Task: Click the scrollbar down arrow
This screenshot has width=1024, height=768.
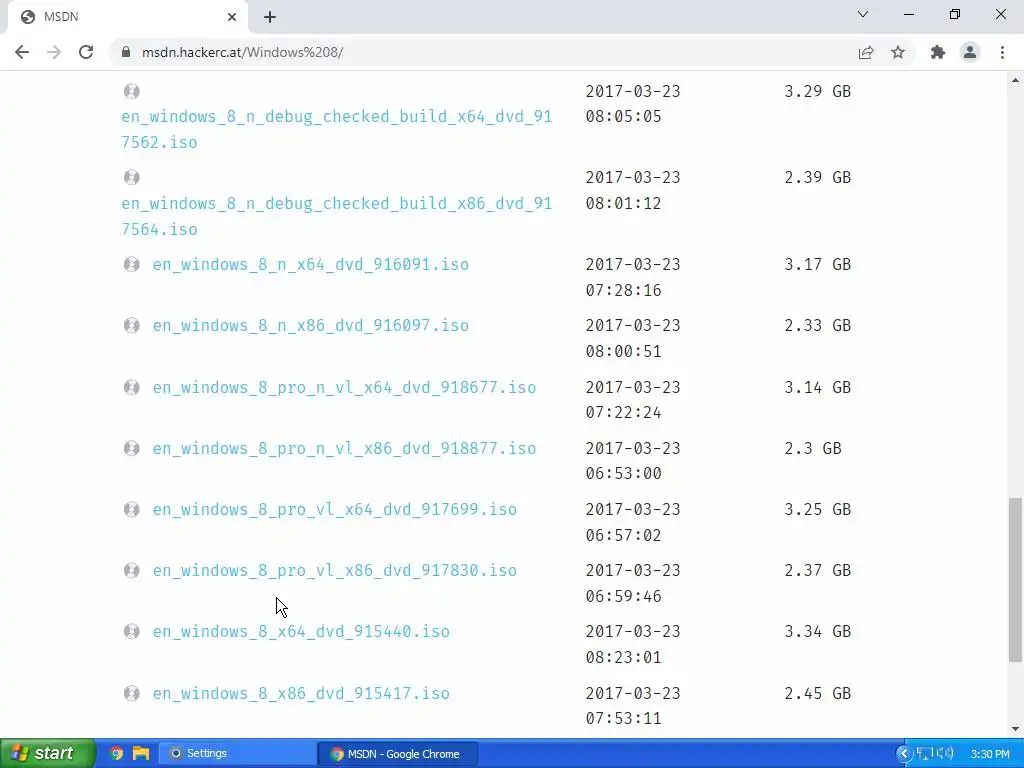Action: click(1015, 729)
